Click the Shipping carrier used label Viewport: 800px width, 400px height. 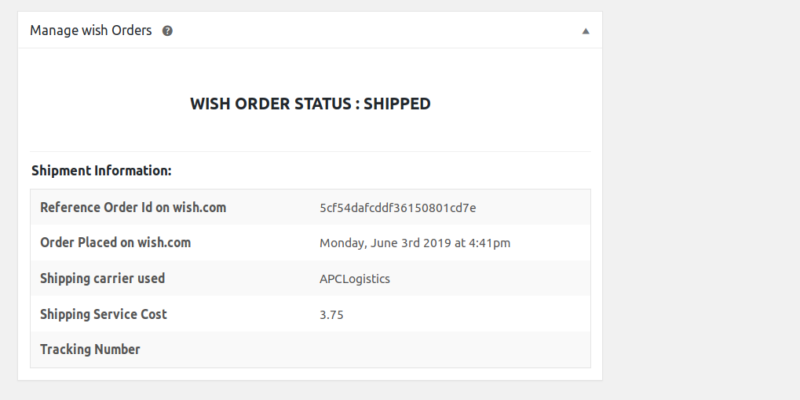[103, 278]
